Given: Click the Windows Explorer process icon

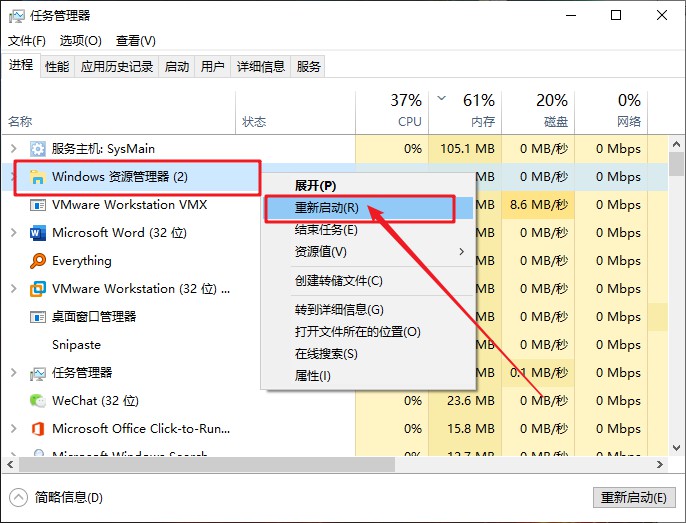Looking at the screenshot, I should 37,177.
